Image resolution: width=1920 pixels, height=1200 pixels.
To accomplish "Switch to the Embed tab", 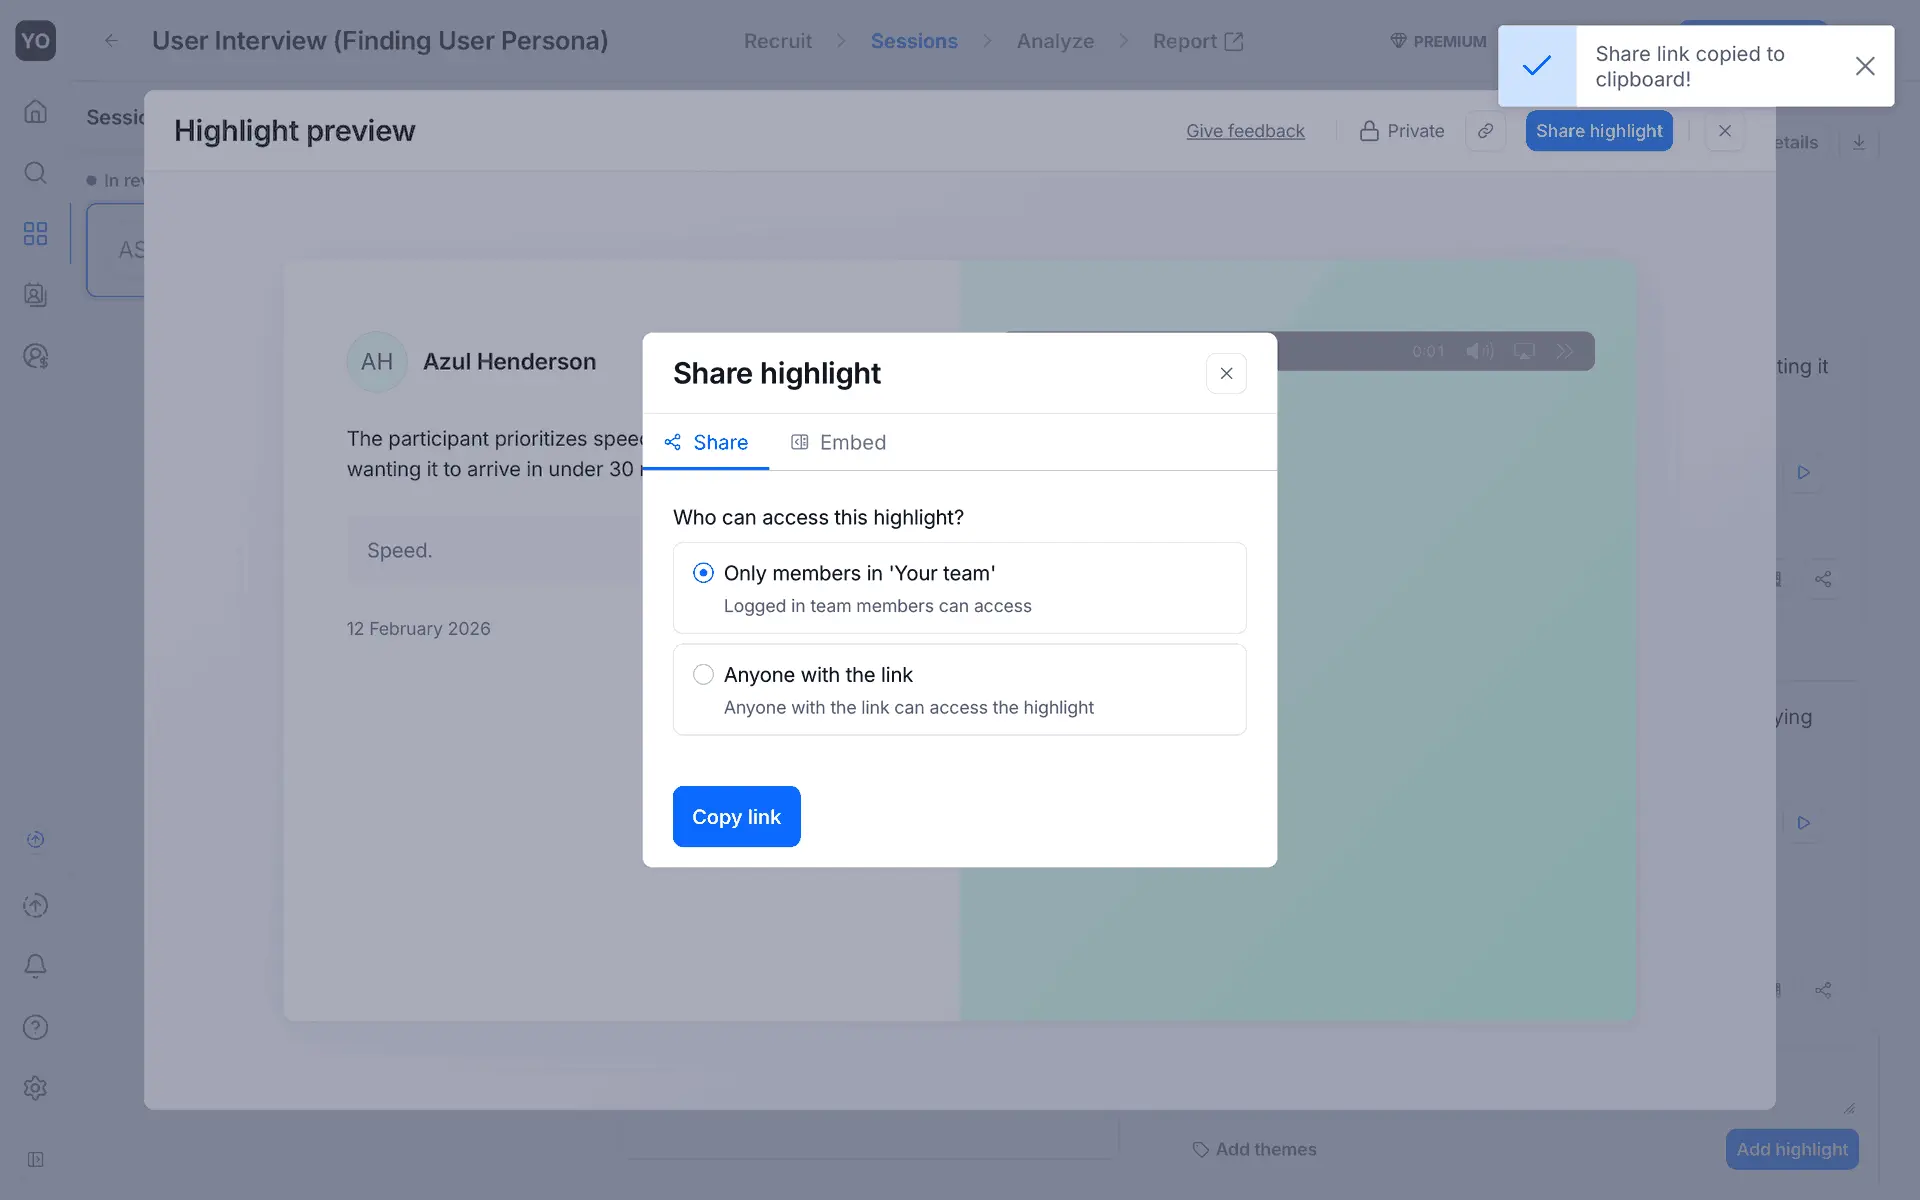I will tap(838, 442).
